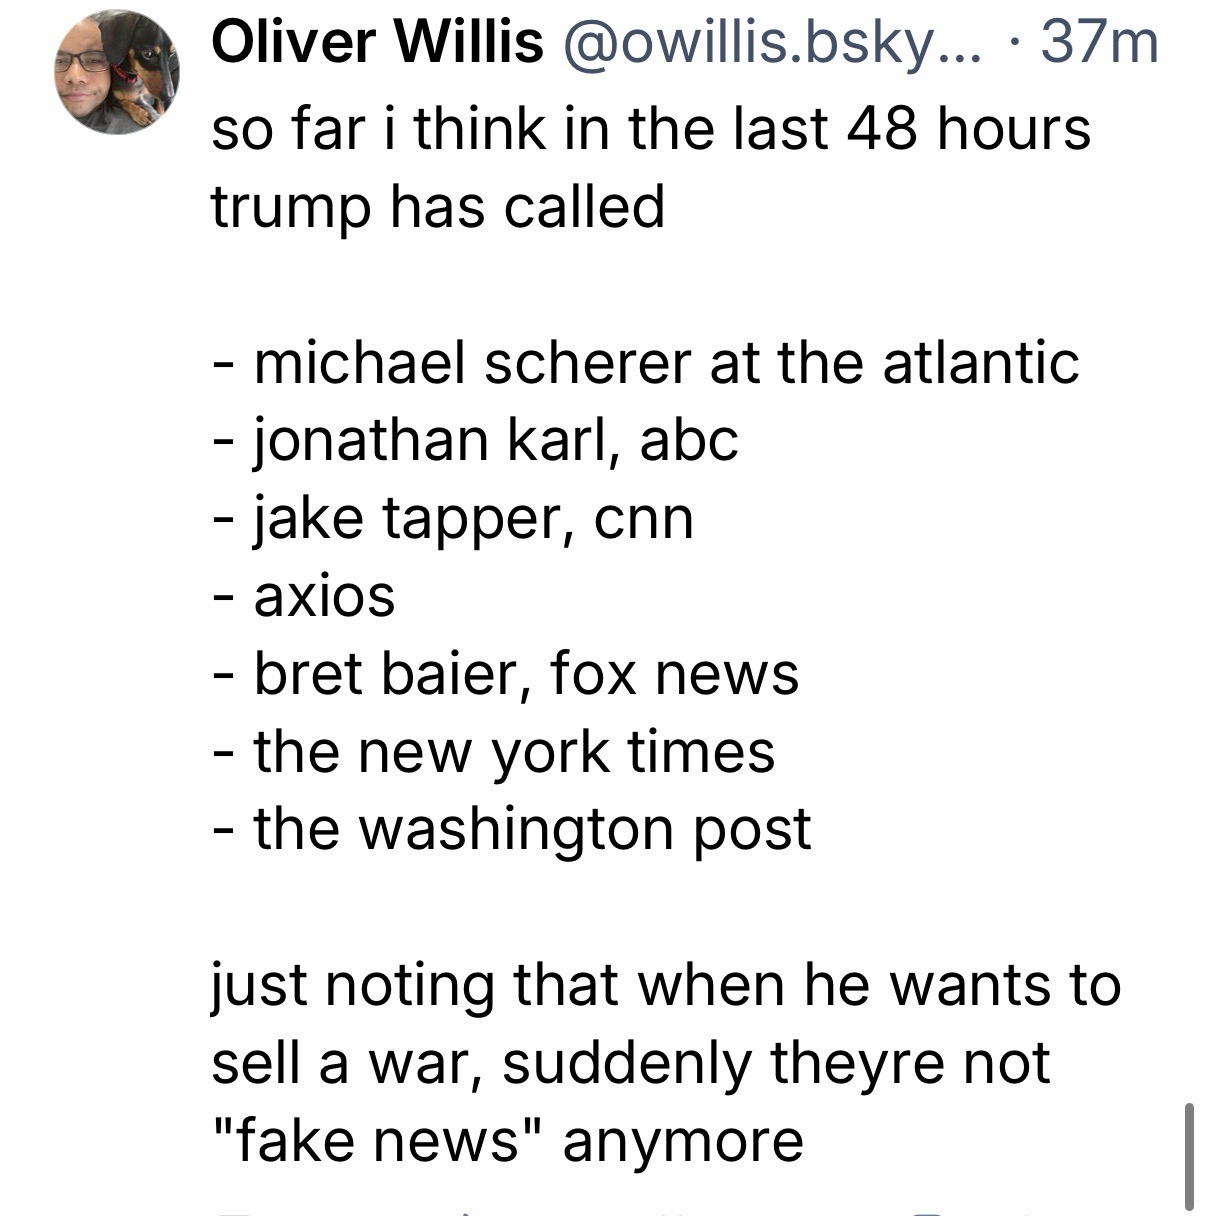
Task: Click the "just noting that when" line
Action: click(666, 985)
